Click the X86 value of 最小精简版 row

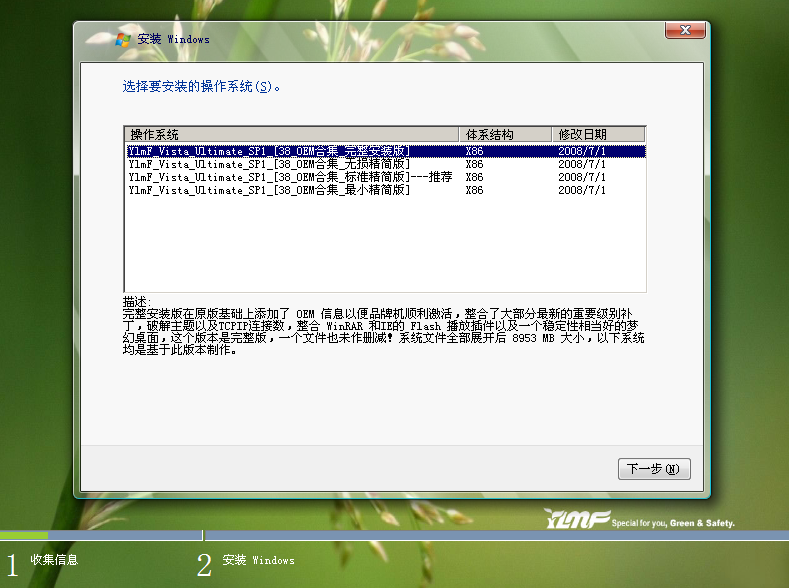tap(474, 190)
